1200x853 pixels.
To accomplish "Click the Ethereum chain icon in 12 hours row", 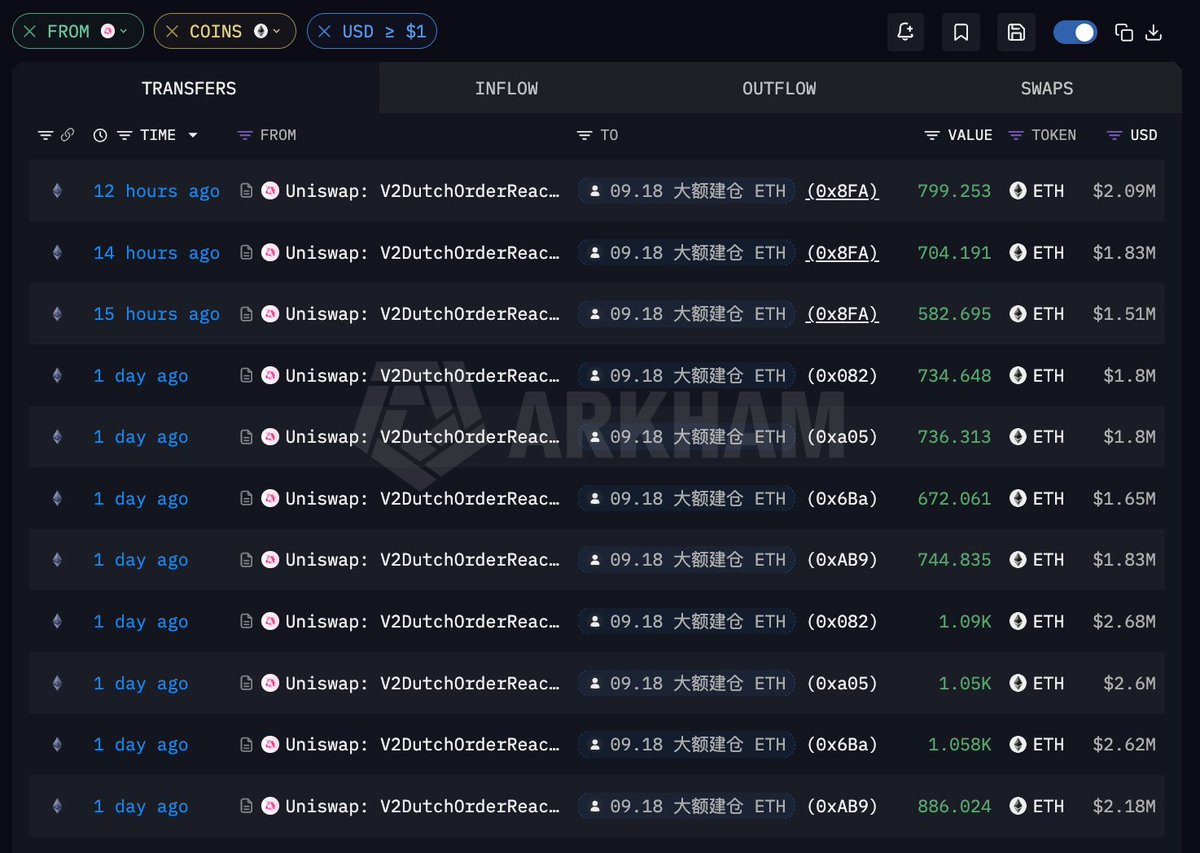I will (57, 191).
